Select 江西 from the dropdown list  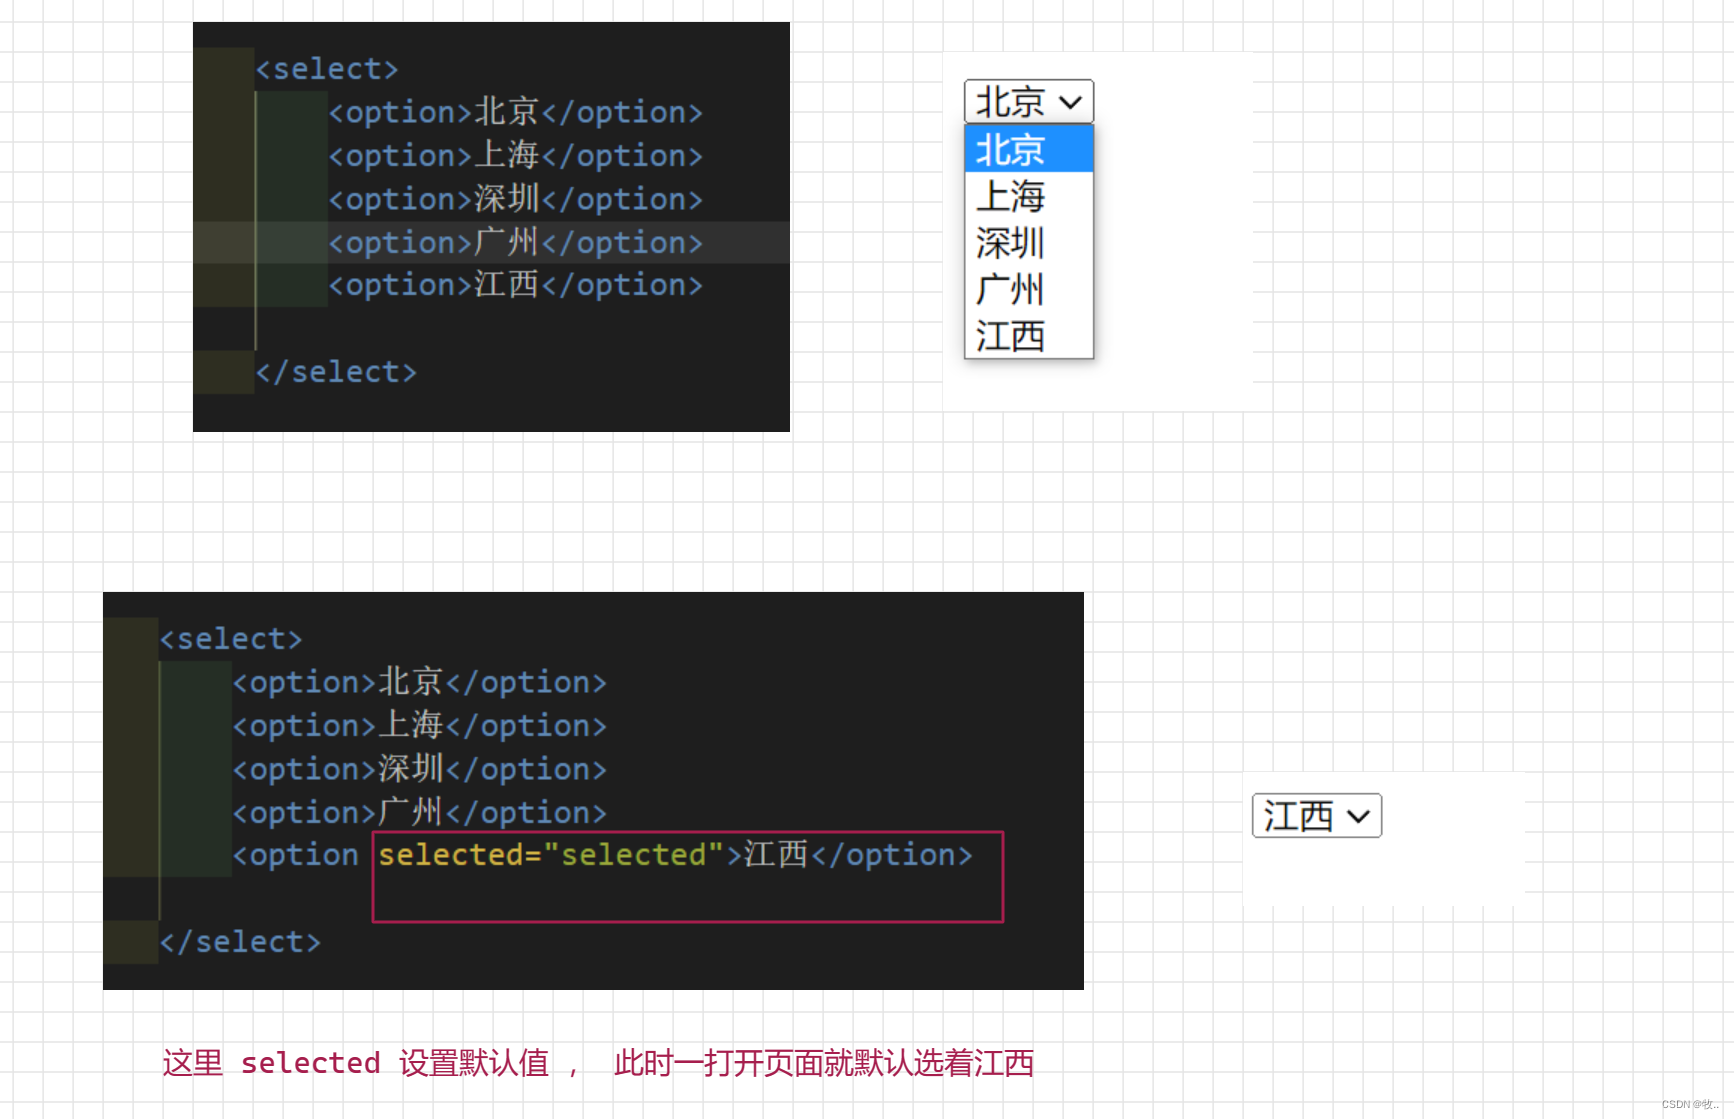[x=1028, y=336]
